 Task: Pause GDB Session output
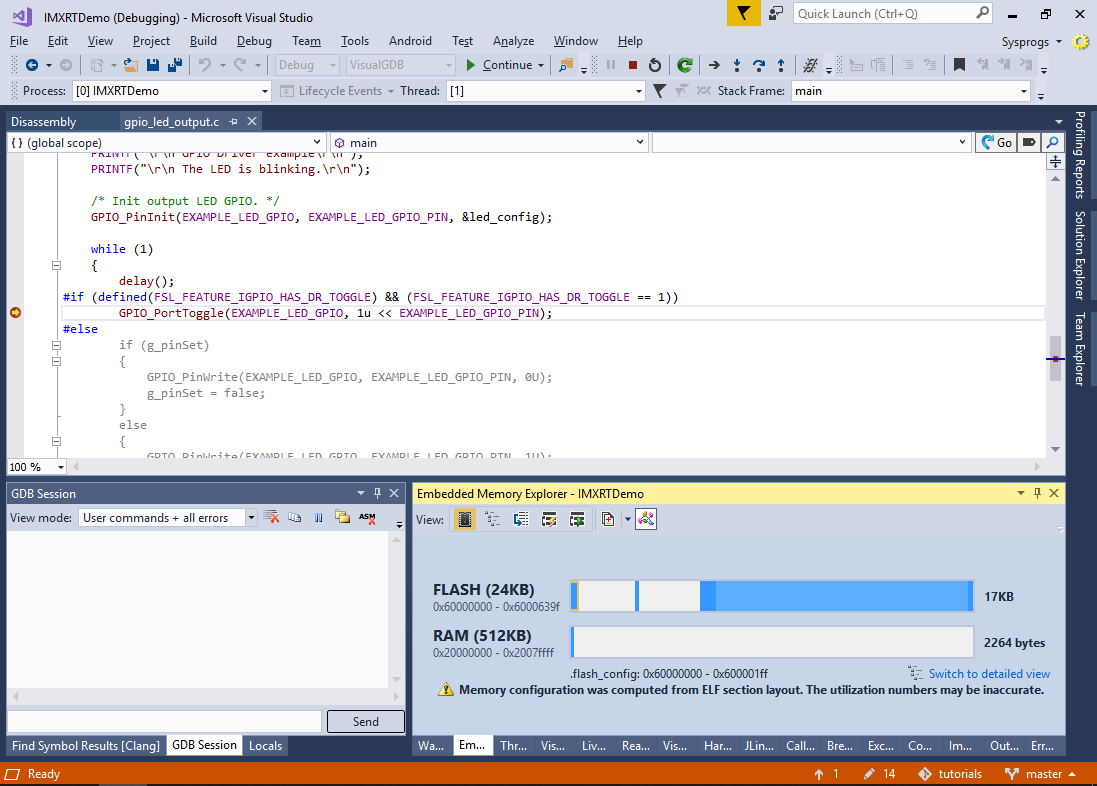(318, 517)
